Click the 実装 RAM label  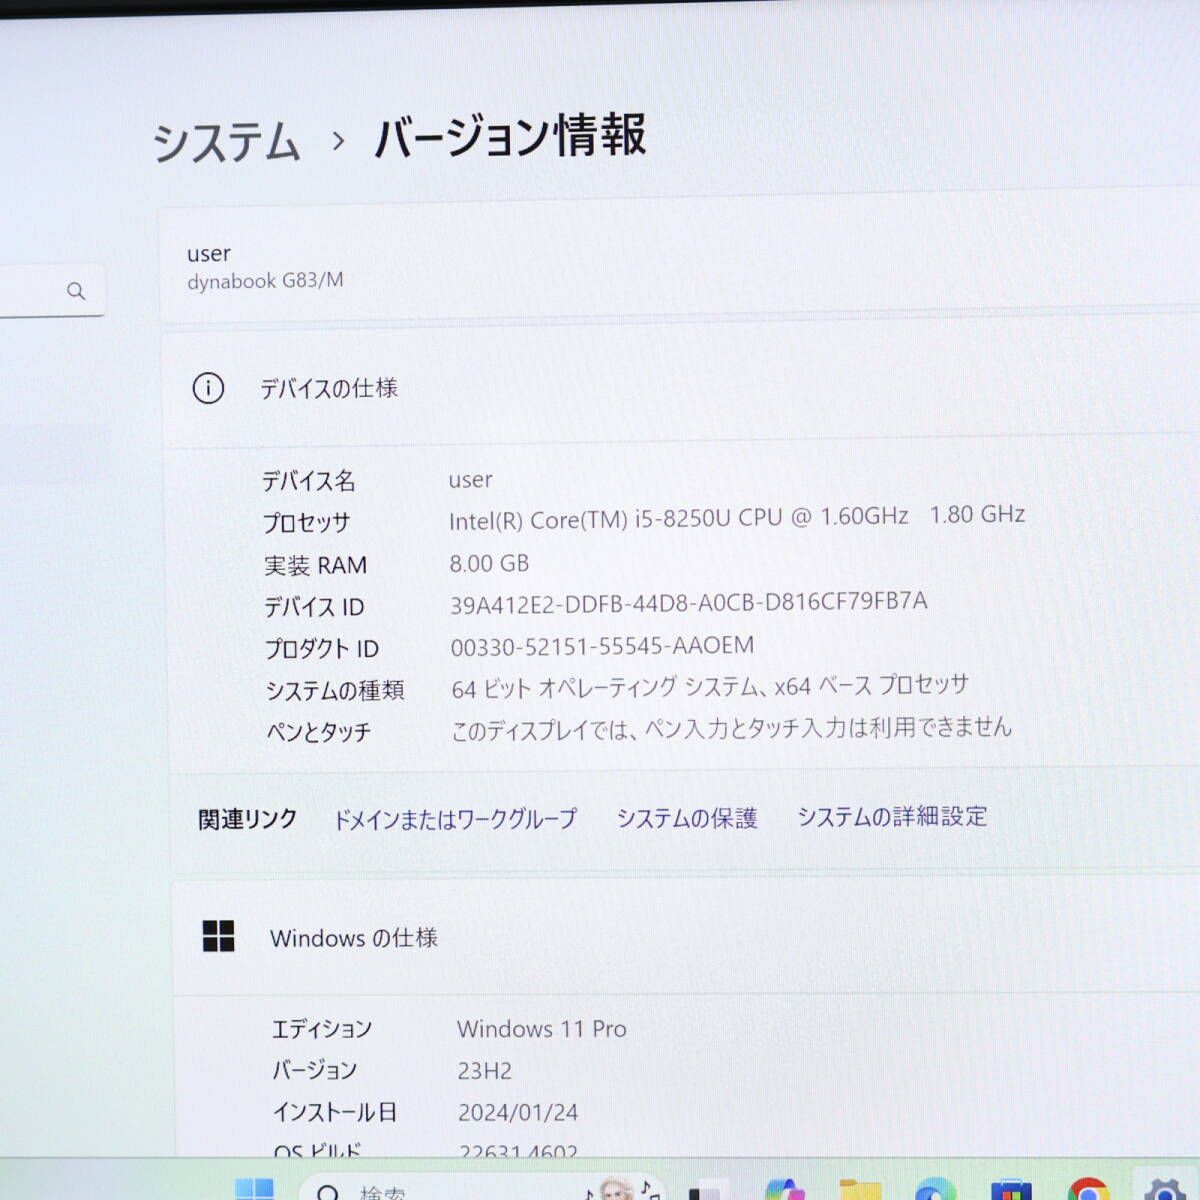(315, 565)
